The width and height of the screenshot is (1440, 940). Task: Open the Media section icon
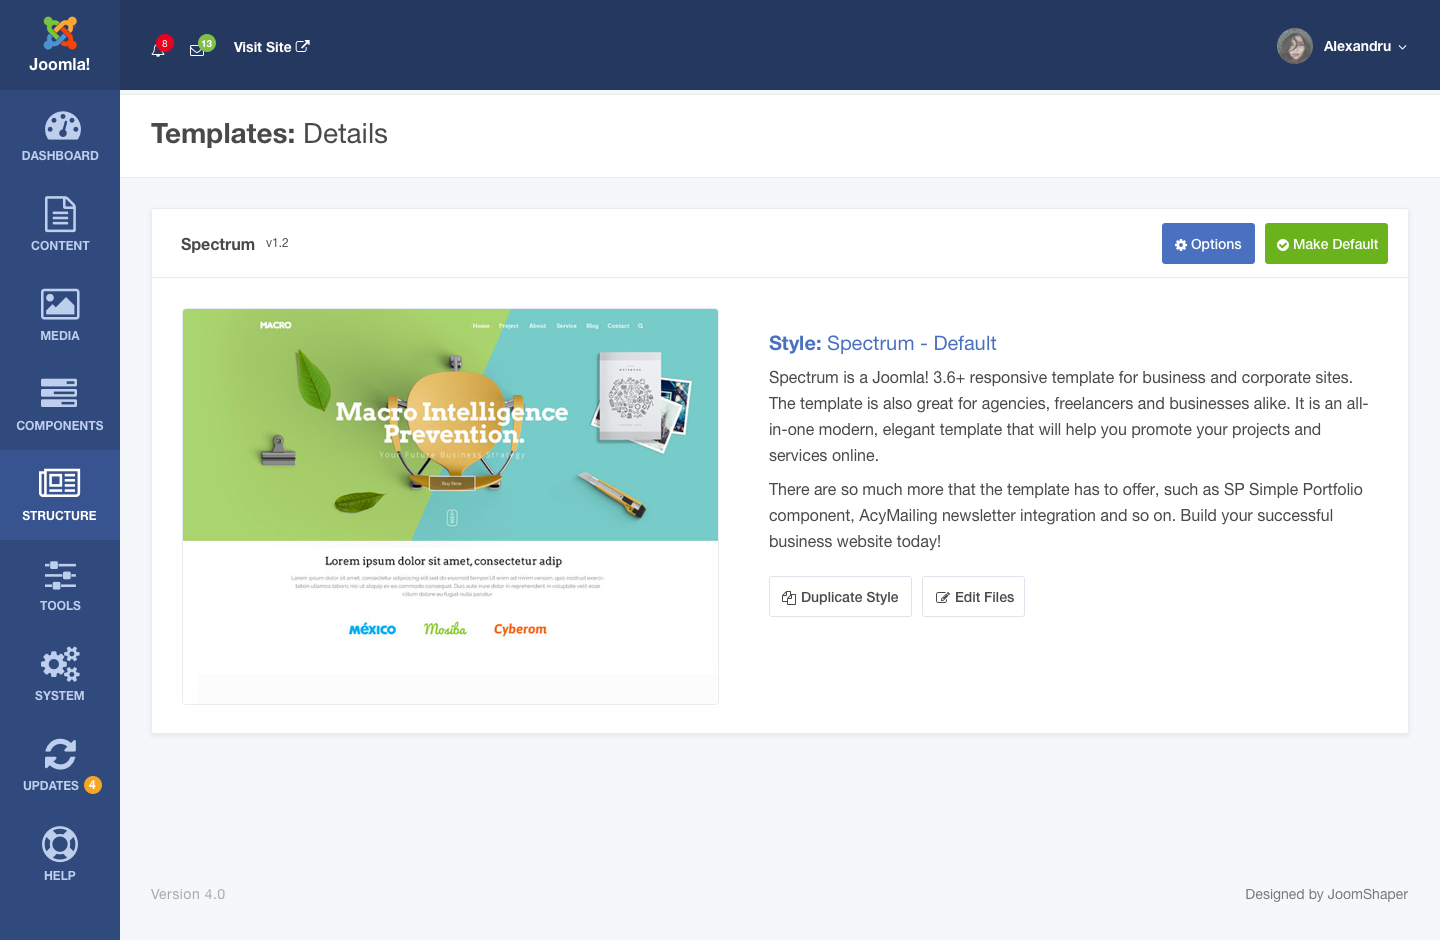pyautogui.click(x=60, y=304)
